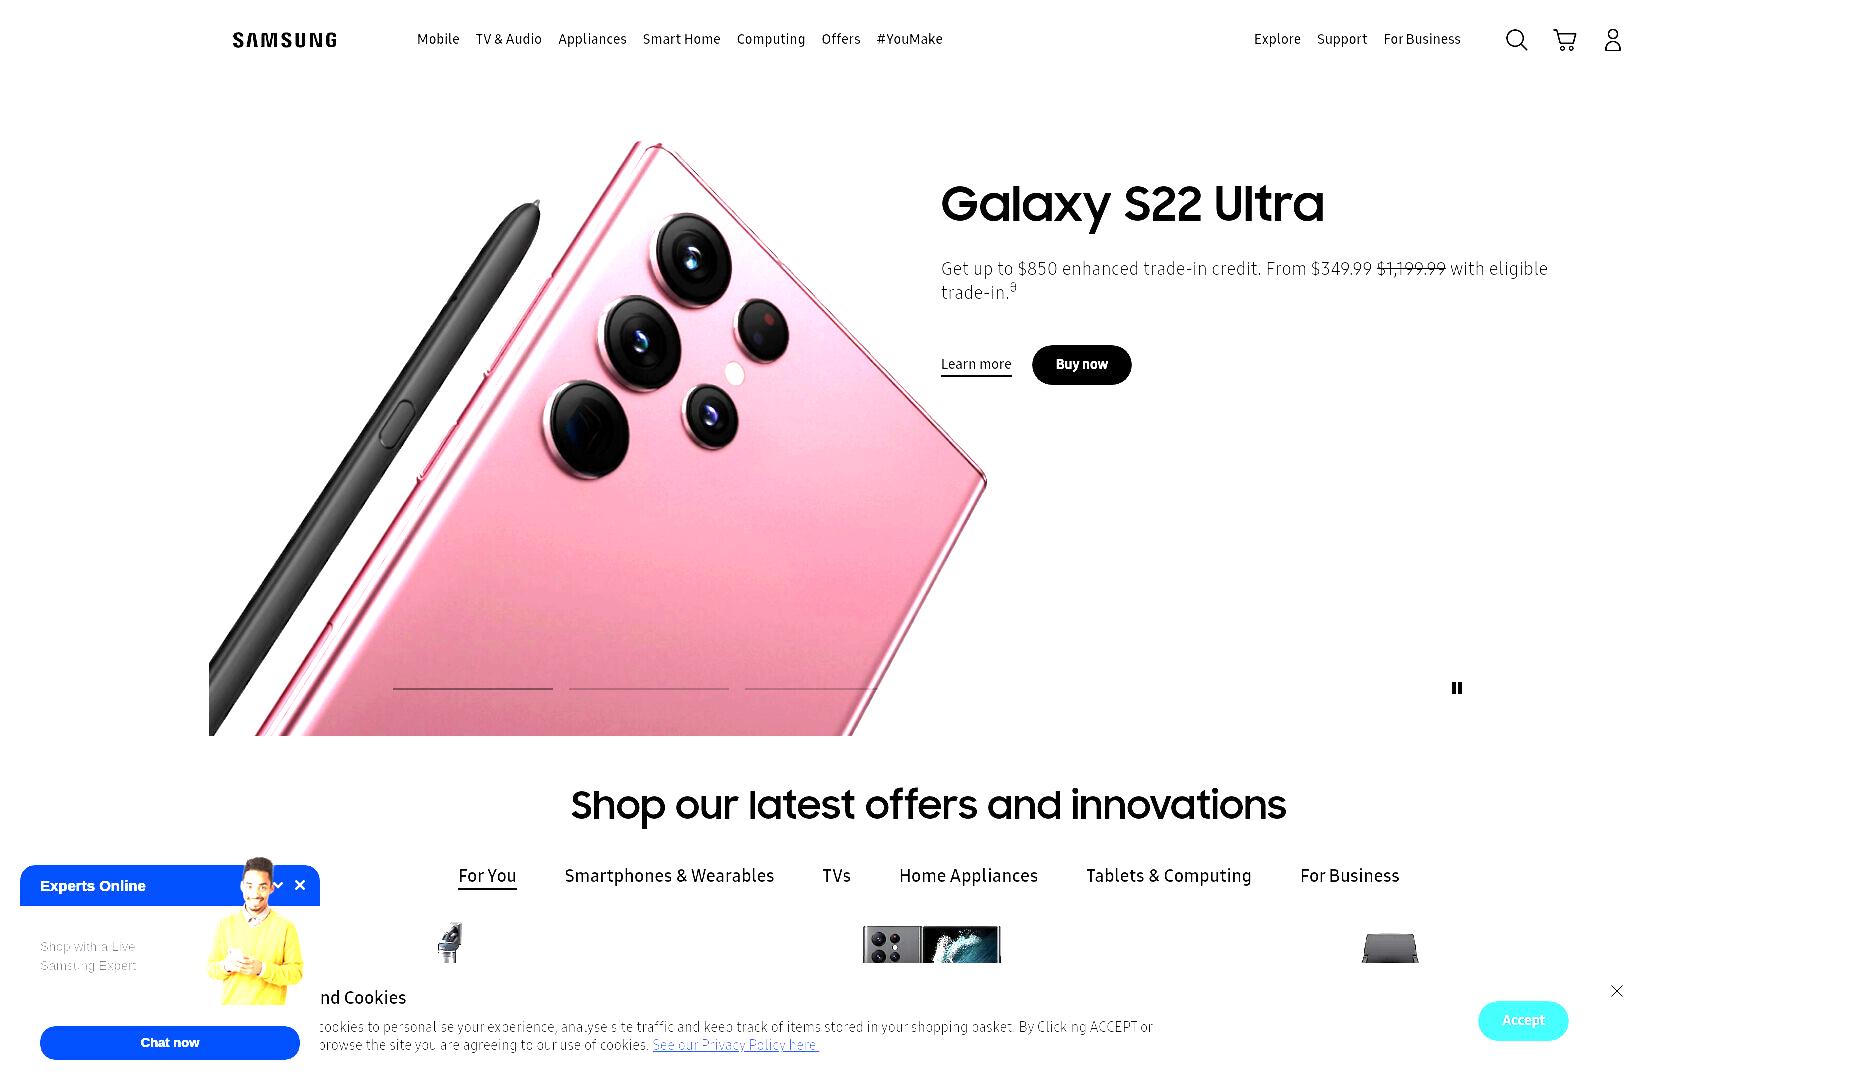Image resolution: width=1858 pixels, height=1080 pixels.
Task: Jump to the second carousel slide indicator
Action: pyautogui.click(x=649, y=688)
